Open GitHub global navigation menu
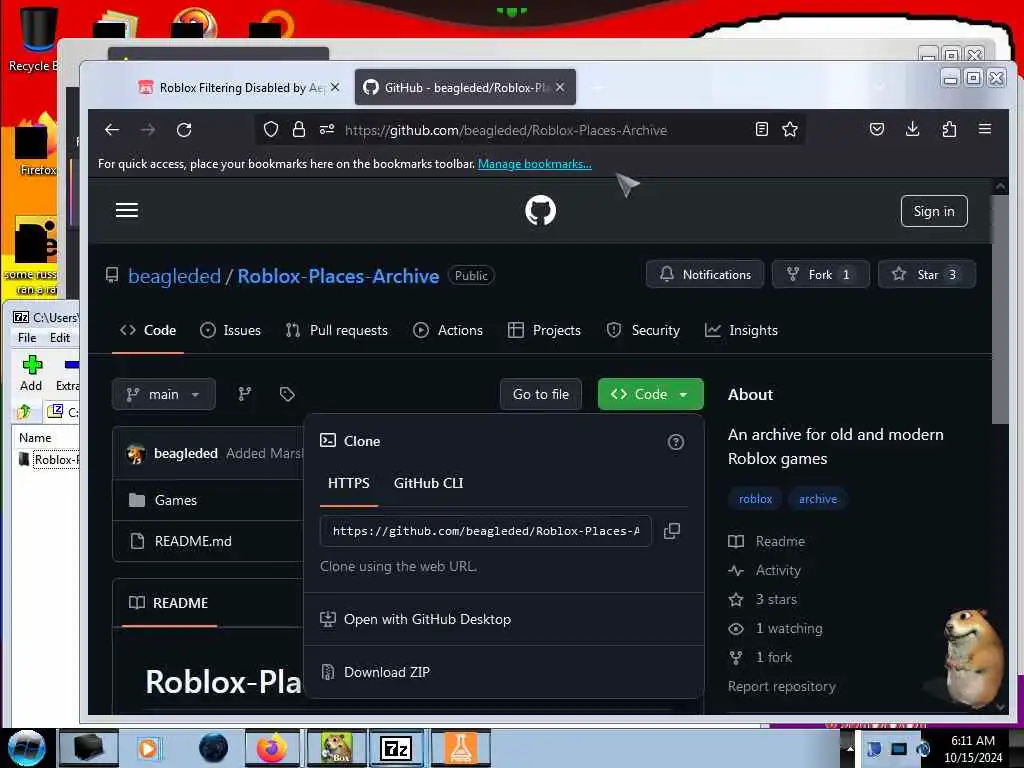1024x768 pixels. pos(127,210)
